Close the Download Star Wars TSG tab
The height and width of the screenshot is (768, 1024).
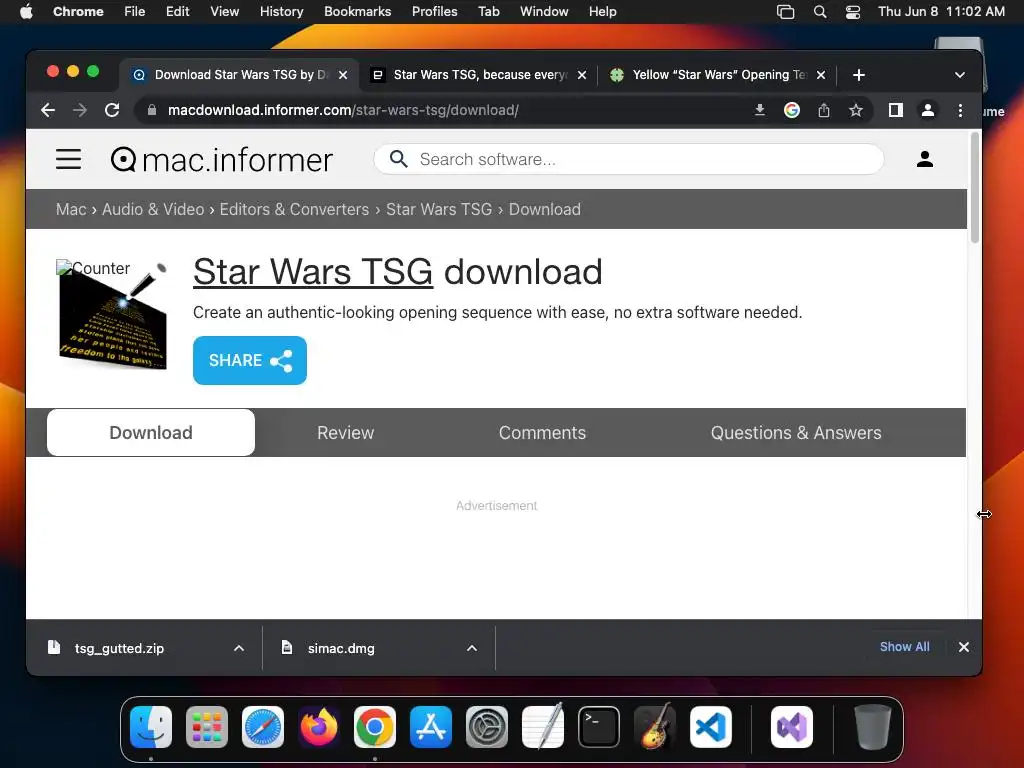[x=343, y=75]
